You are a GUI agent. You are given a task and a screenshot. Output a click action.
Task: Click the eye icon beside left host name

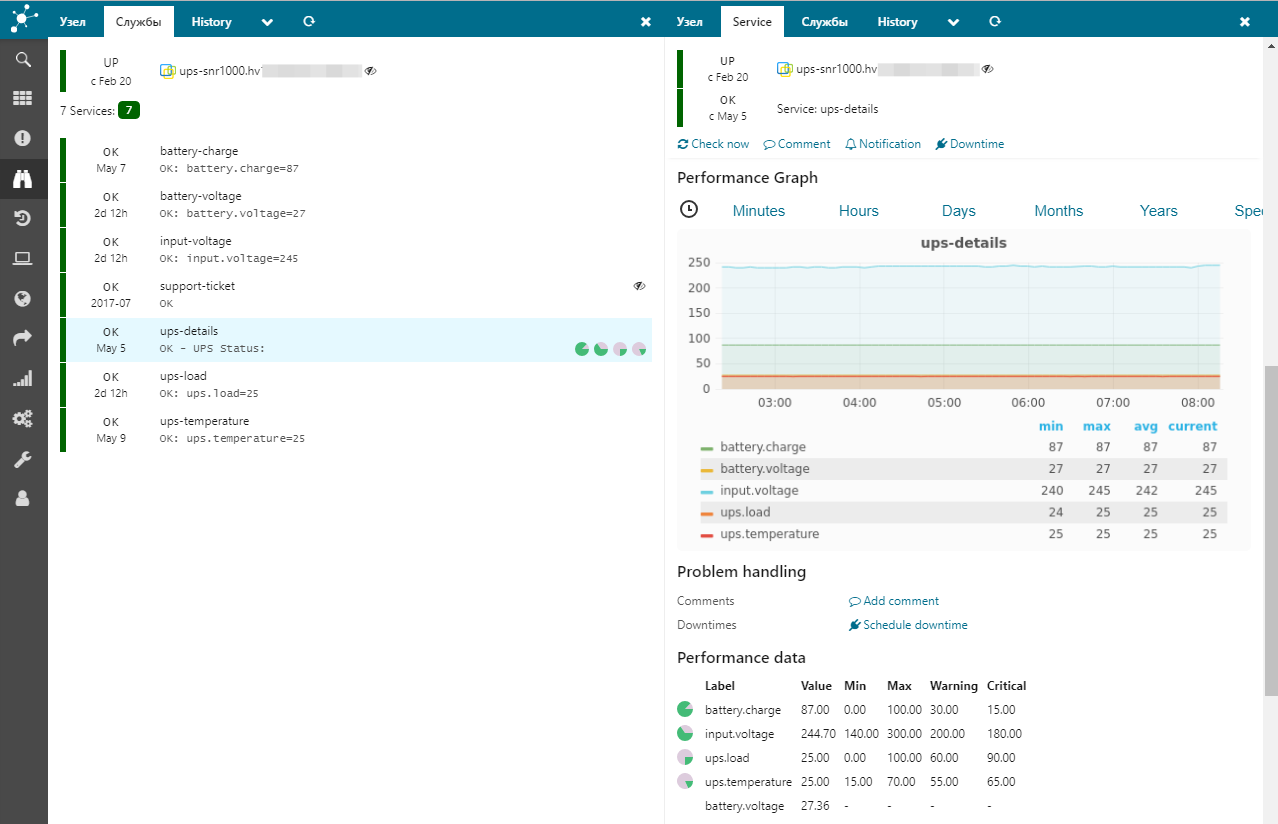(x=370, y=71)
